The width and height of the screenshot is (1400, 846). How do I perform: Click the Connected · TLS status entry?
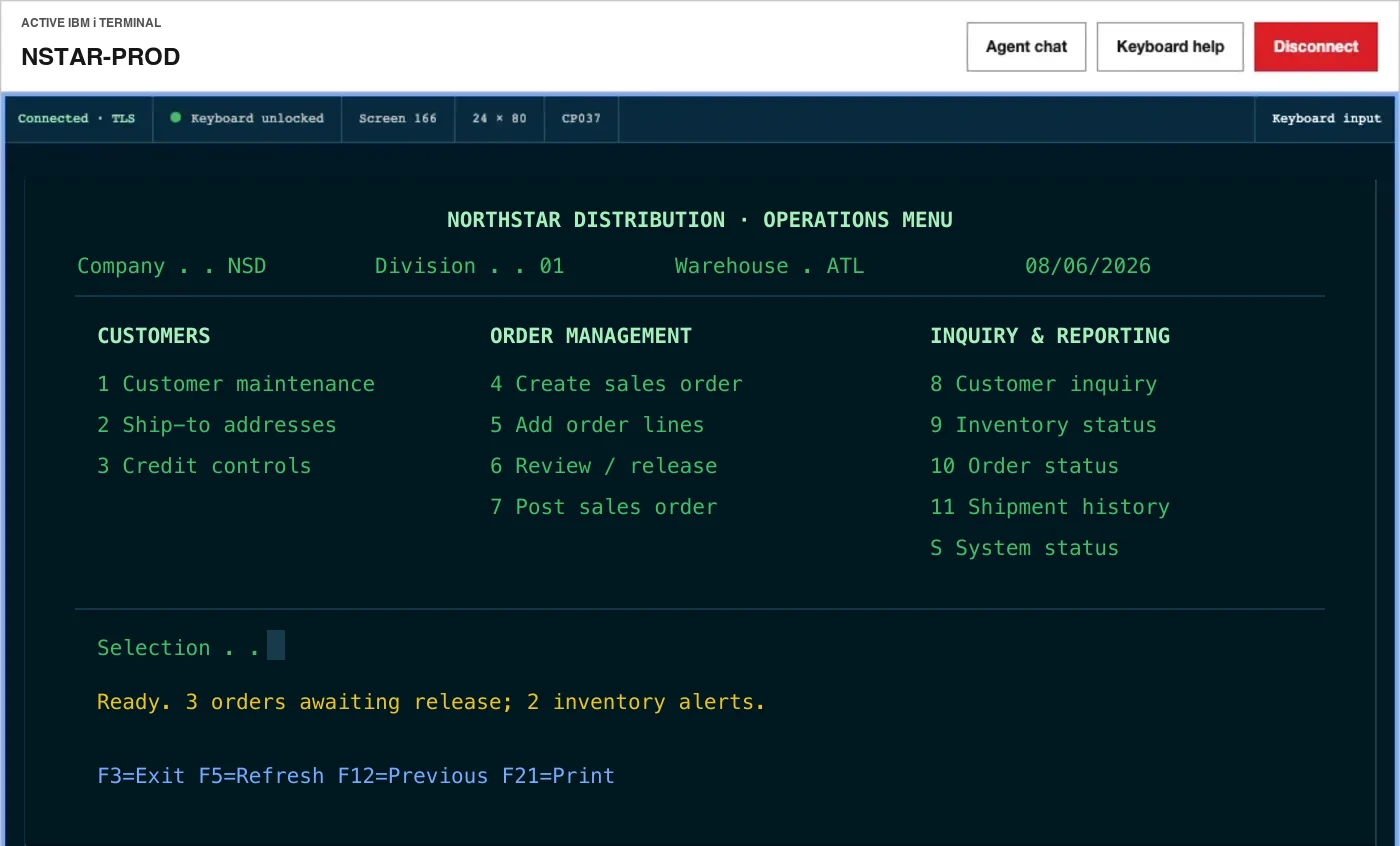click(x=76, y=118)
